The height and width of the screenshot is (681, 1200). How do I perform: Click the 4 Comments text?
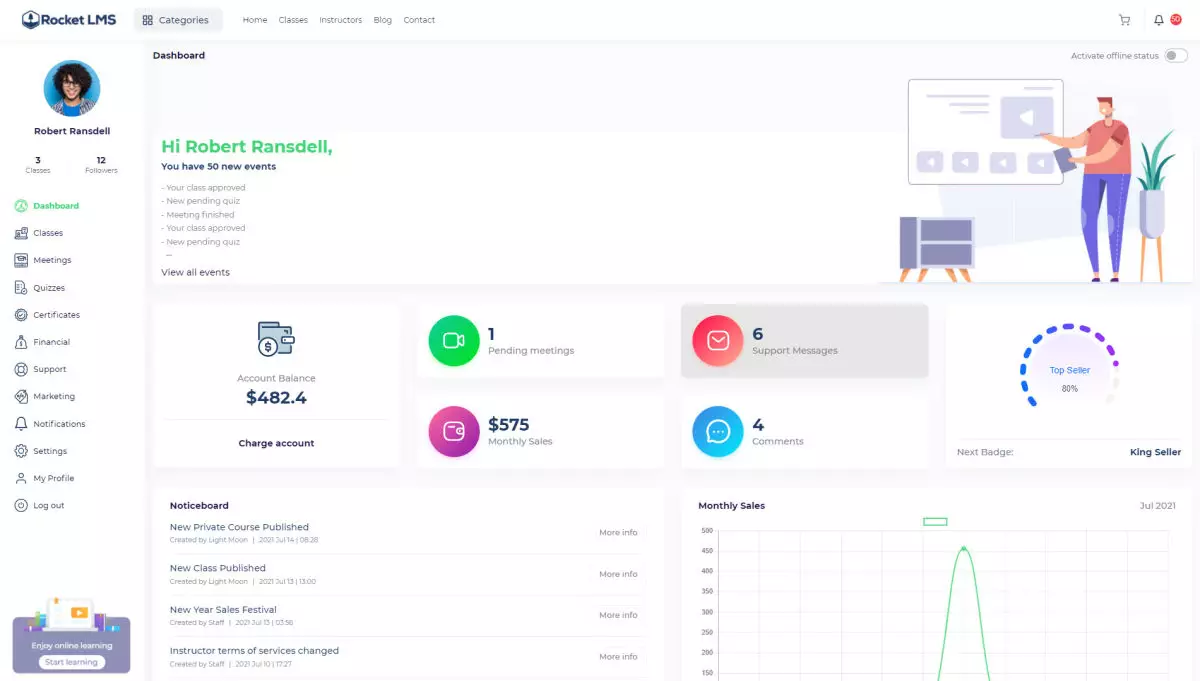pos(778,431)
